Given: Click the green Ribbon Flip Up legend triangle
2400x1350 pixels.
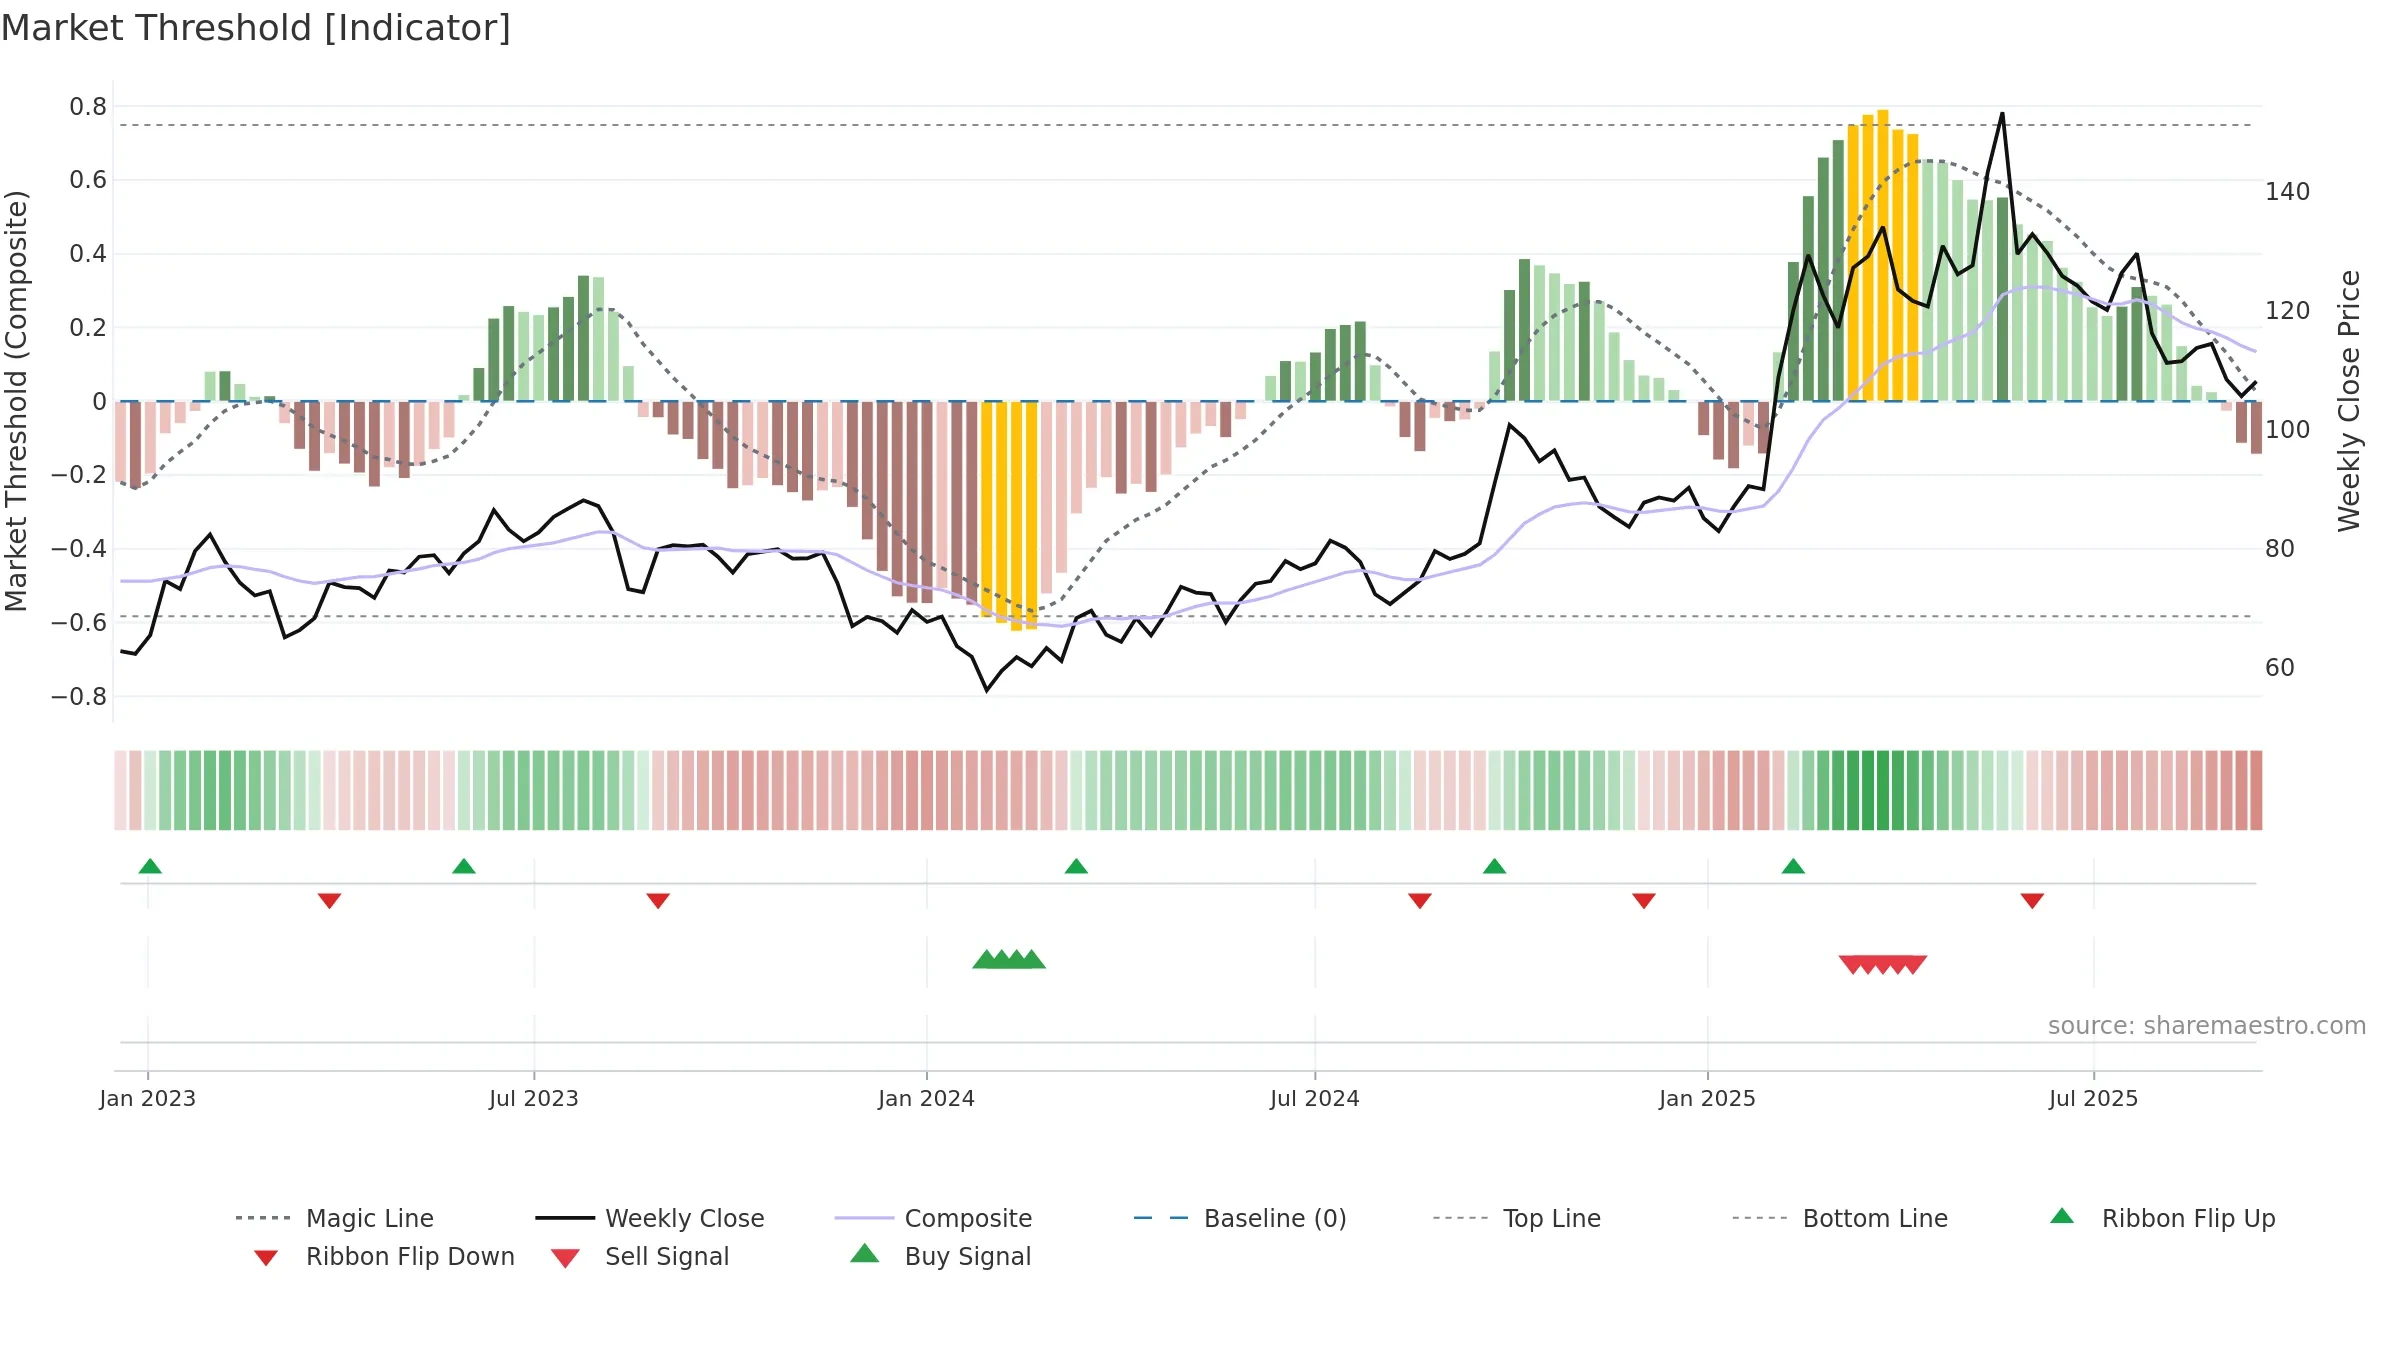Looking at the screenshot, I should click(x=2062, y=1216).
